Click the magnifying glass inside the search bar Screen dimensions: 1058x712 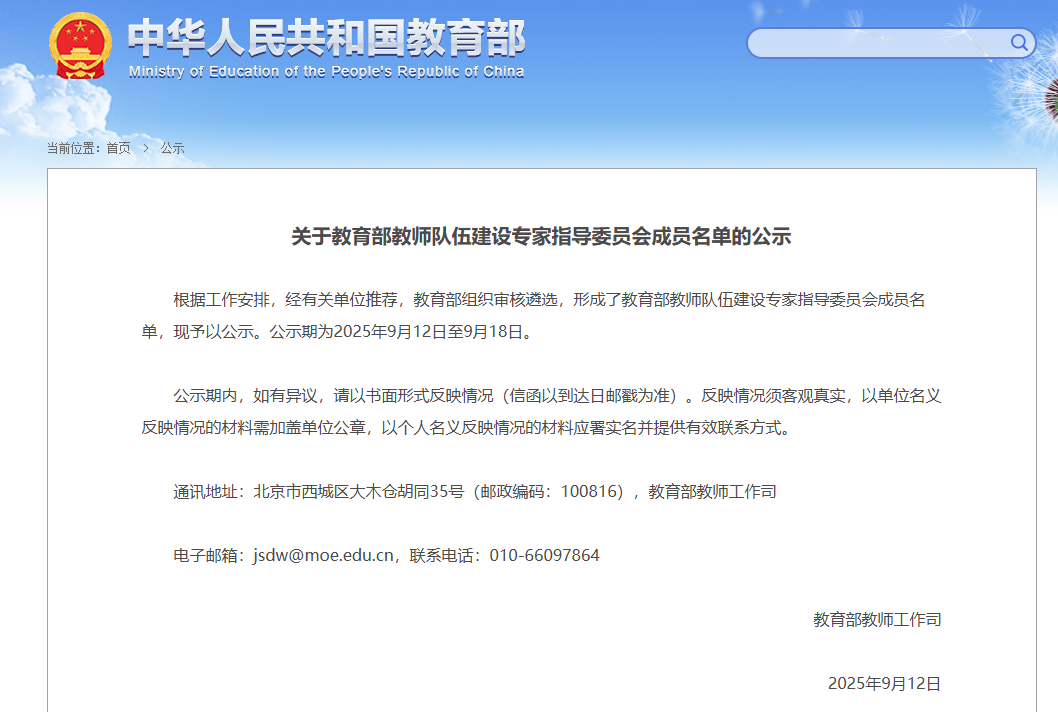1018,44
